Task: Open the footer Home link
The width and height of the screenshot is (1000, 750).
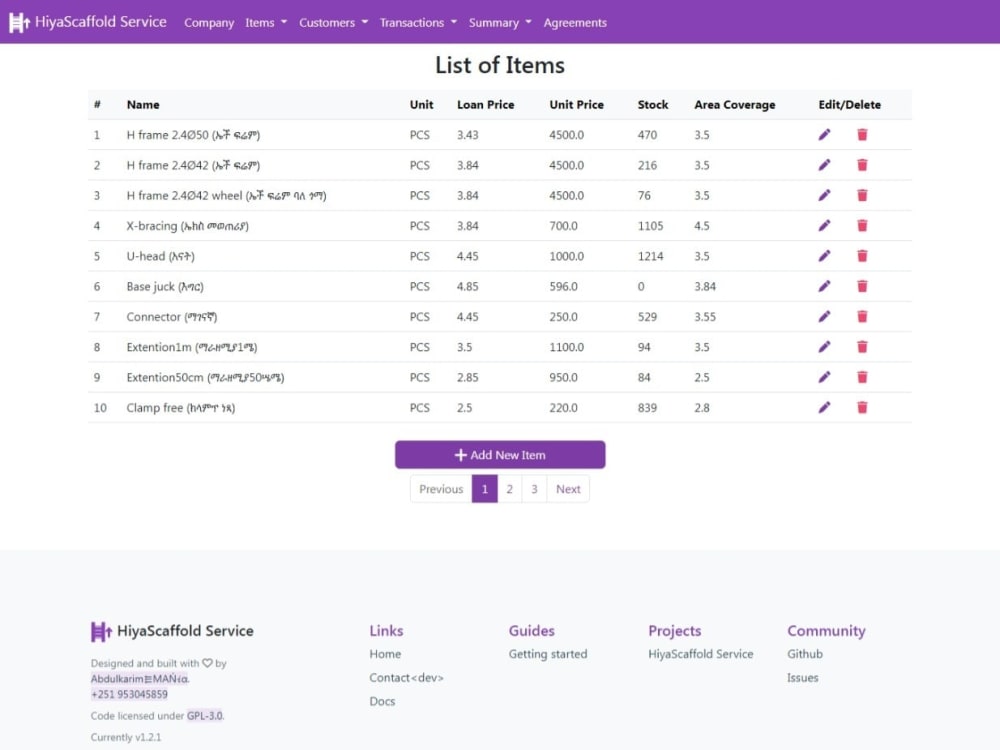Action: [x=385, y=654]
